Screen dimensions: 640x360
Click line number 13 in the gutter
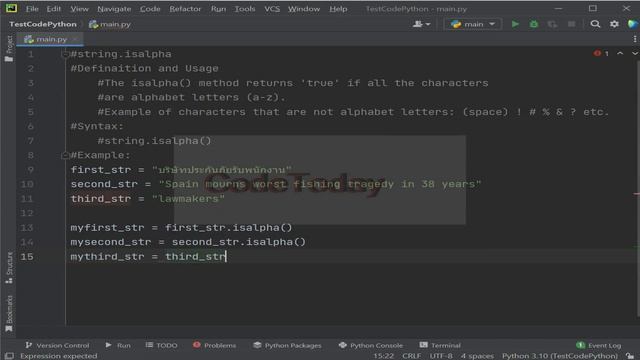click(x=27, y=228)
